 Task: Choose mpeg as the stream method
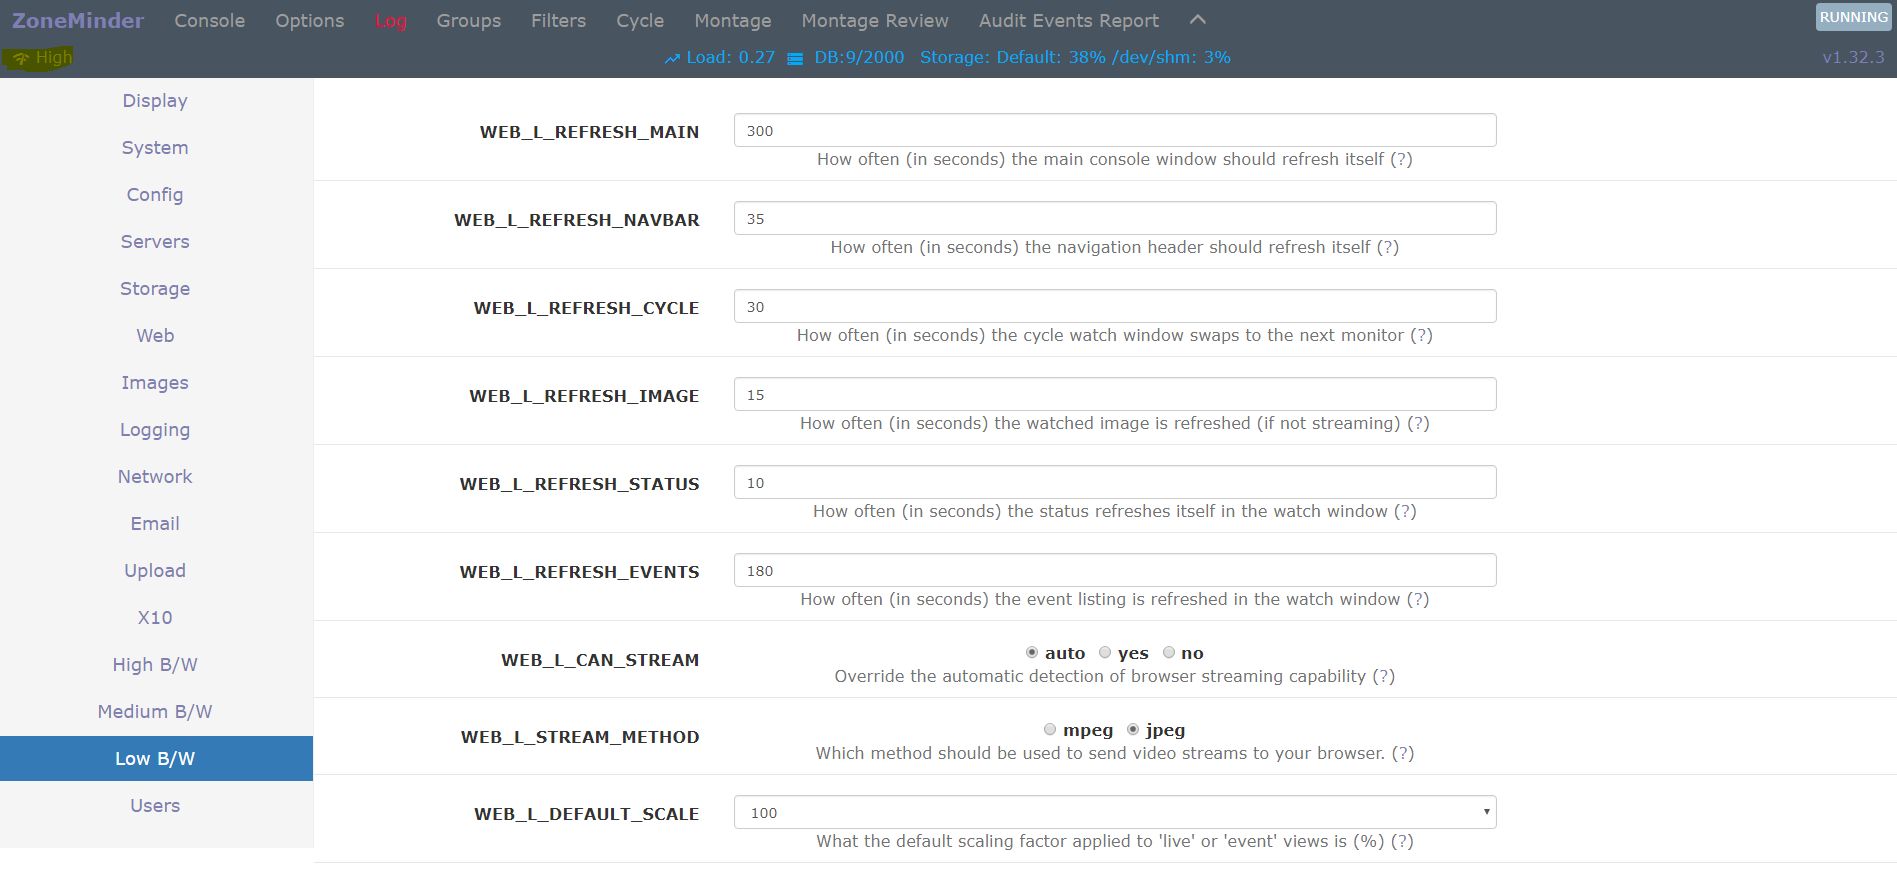click(x=1050, y=730)
